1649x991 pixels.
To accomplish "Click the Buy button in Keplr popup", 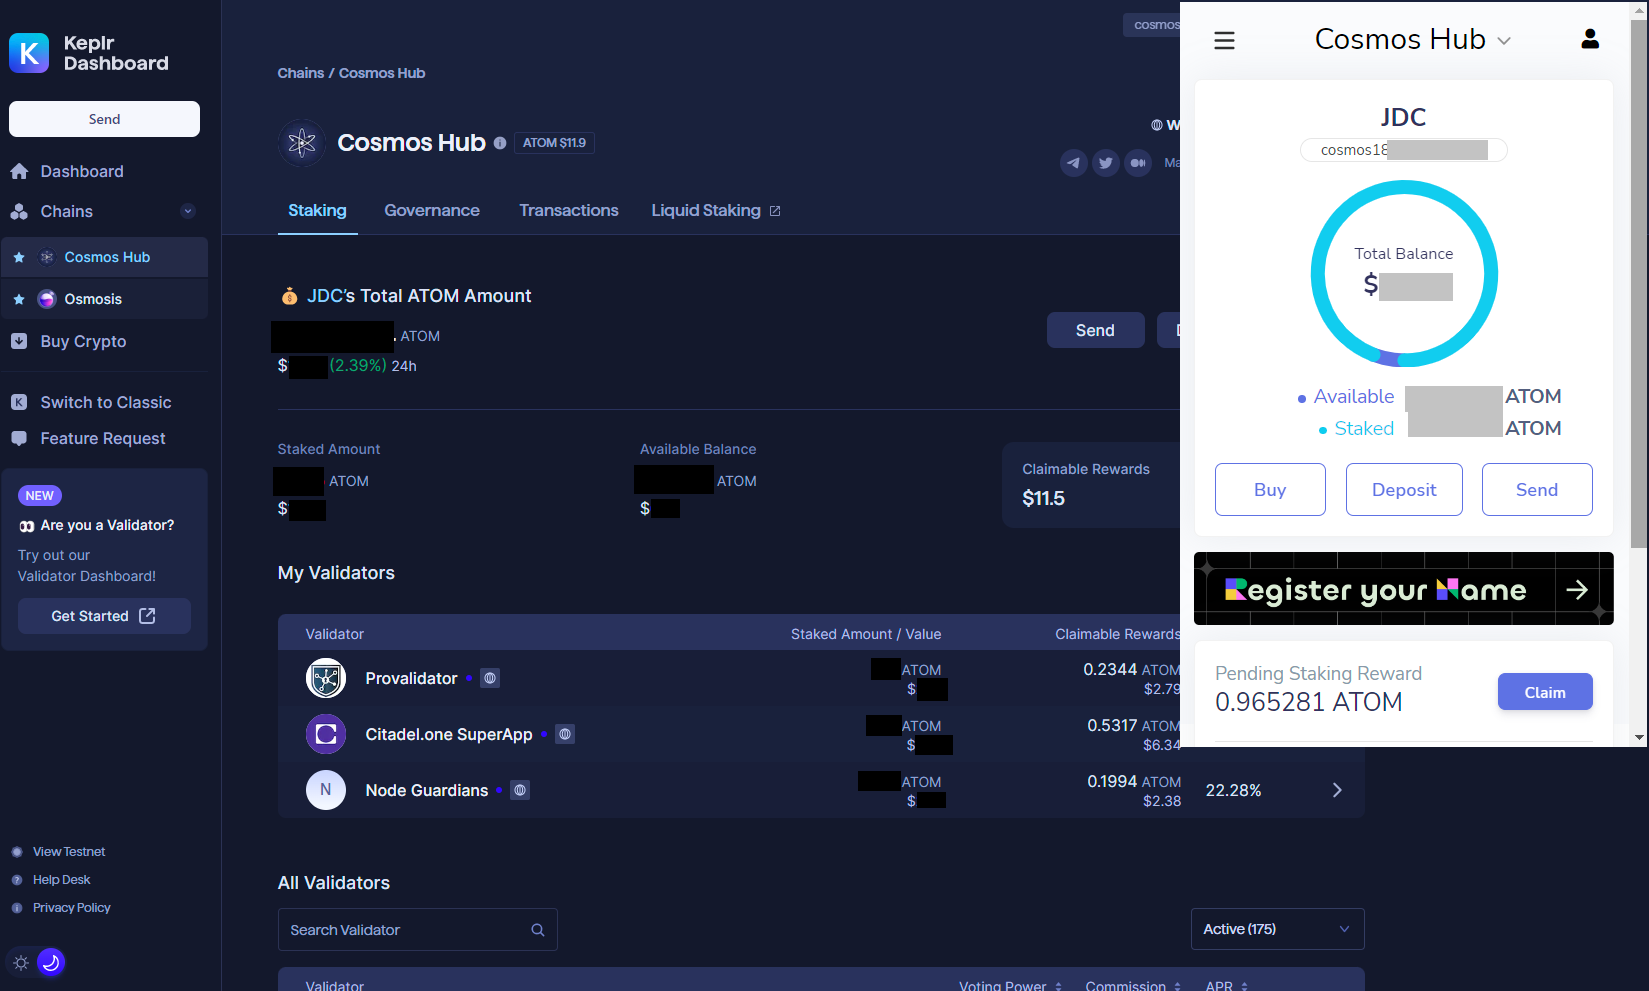I will [x=1270, y=490].
